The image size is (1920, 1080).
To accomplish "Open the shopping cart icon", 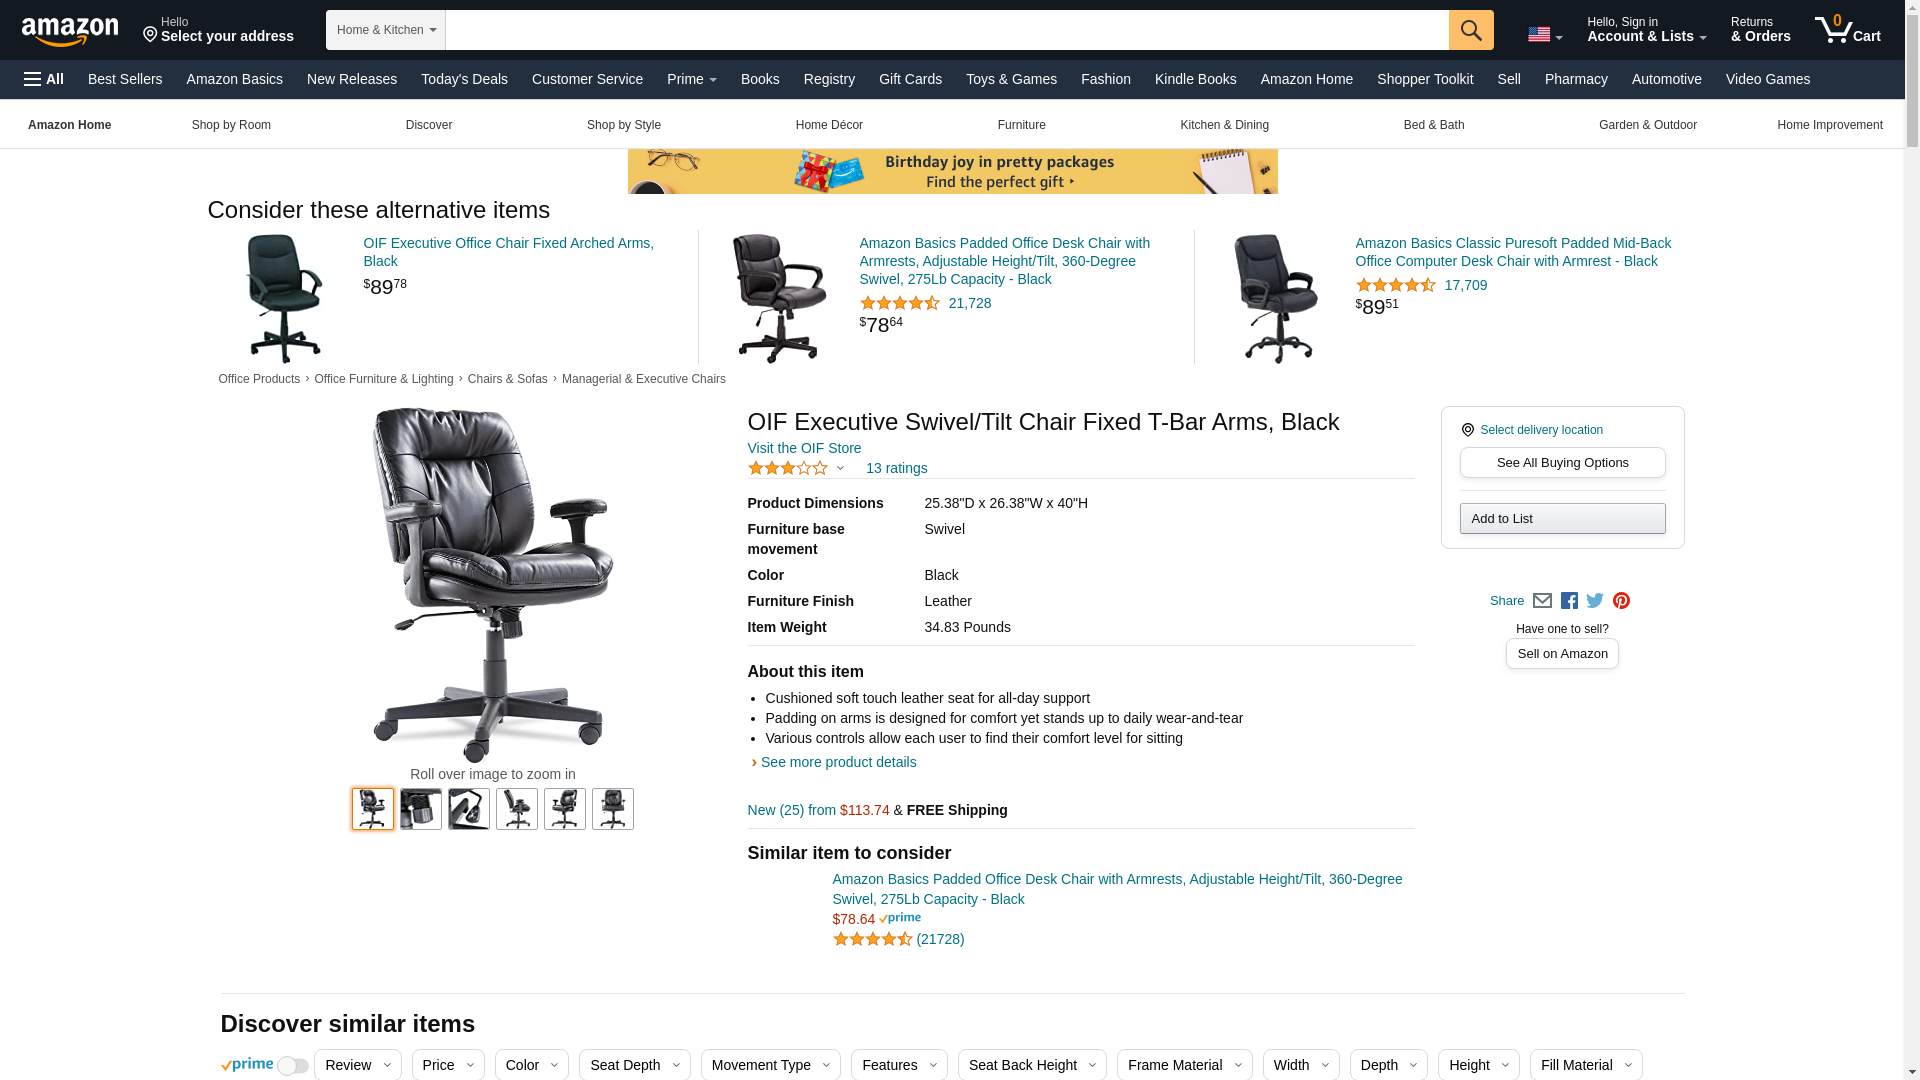I will click(1848, 30).
